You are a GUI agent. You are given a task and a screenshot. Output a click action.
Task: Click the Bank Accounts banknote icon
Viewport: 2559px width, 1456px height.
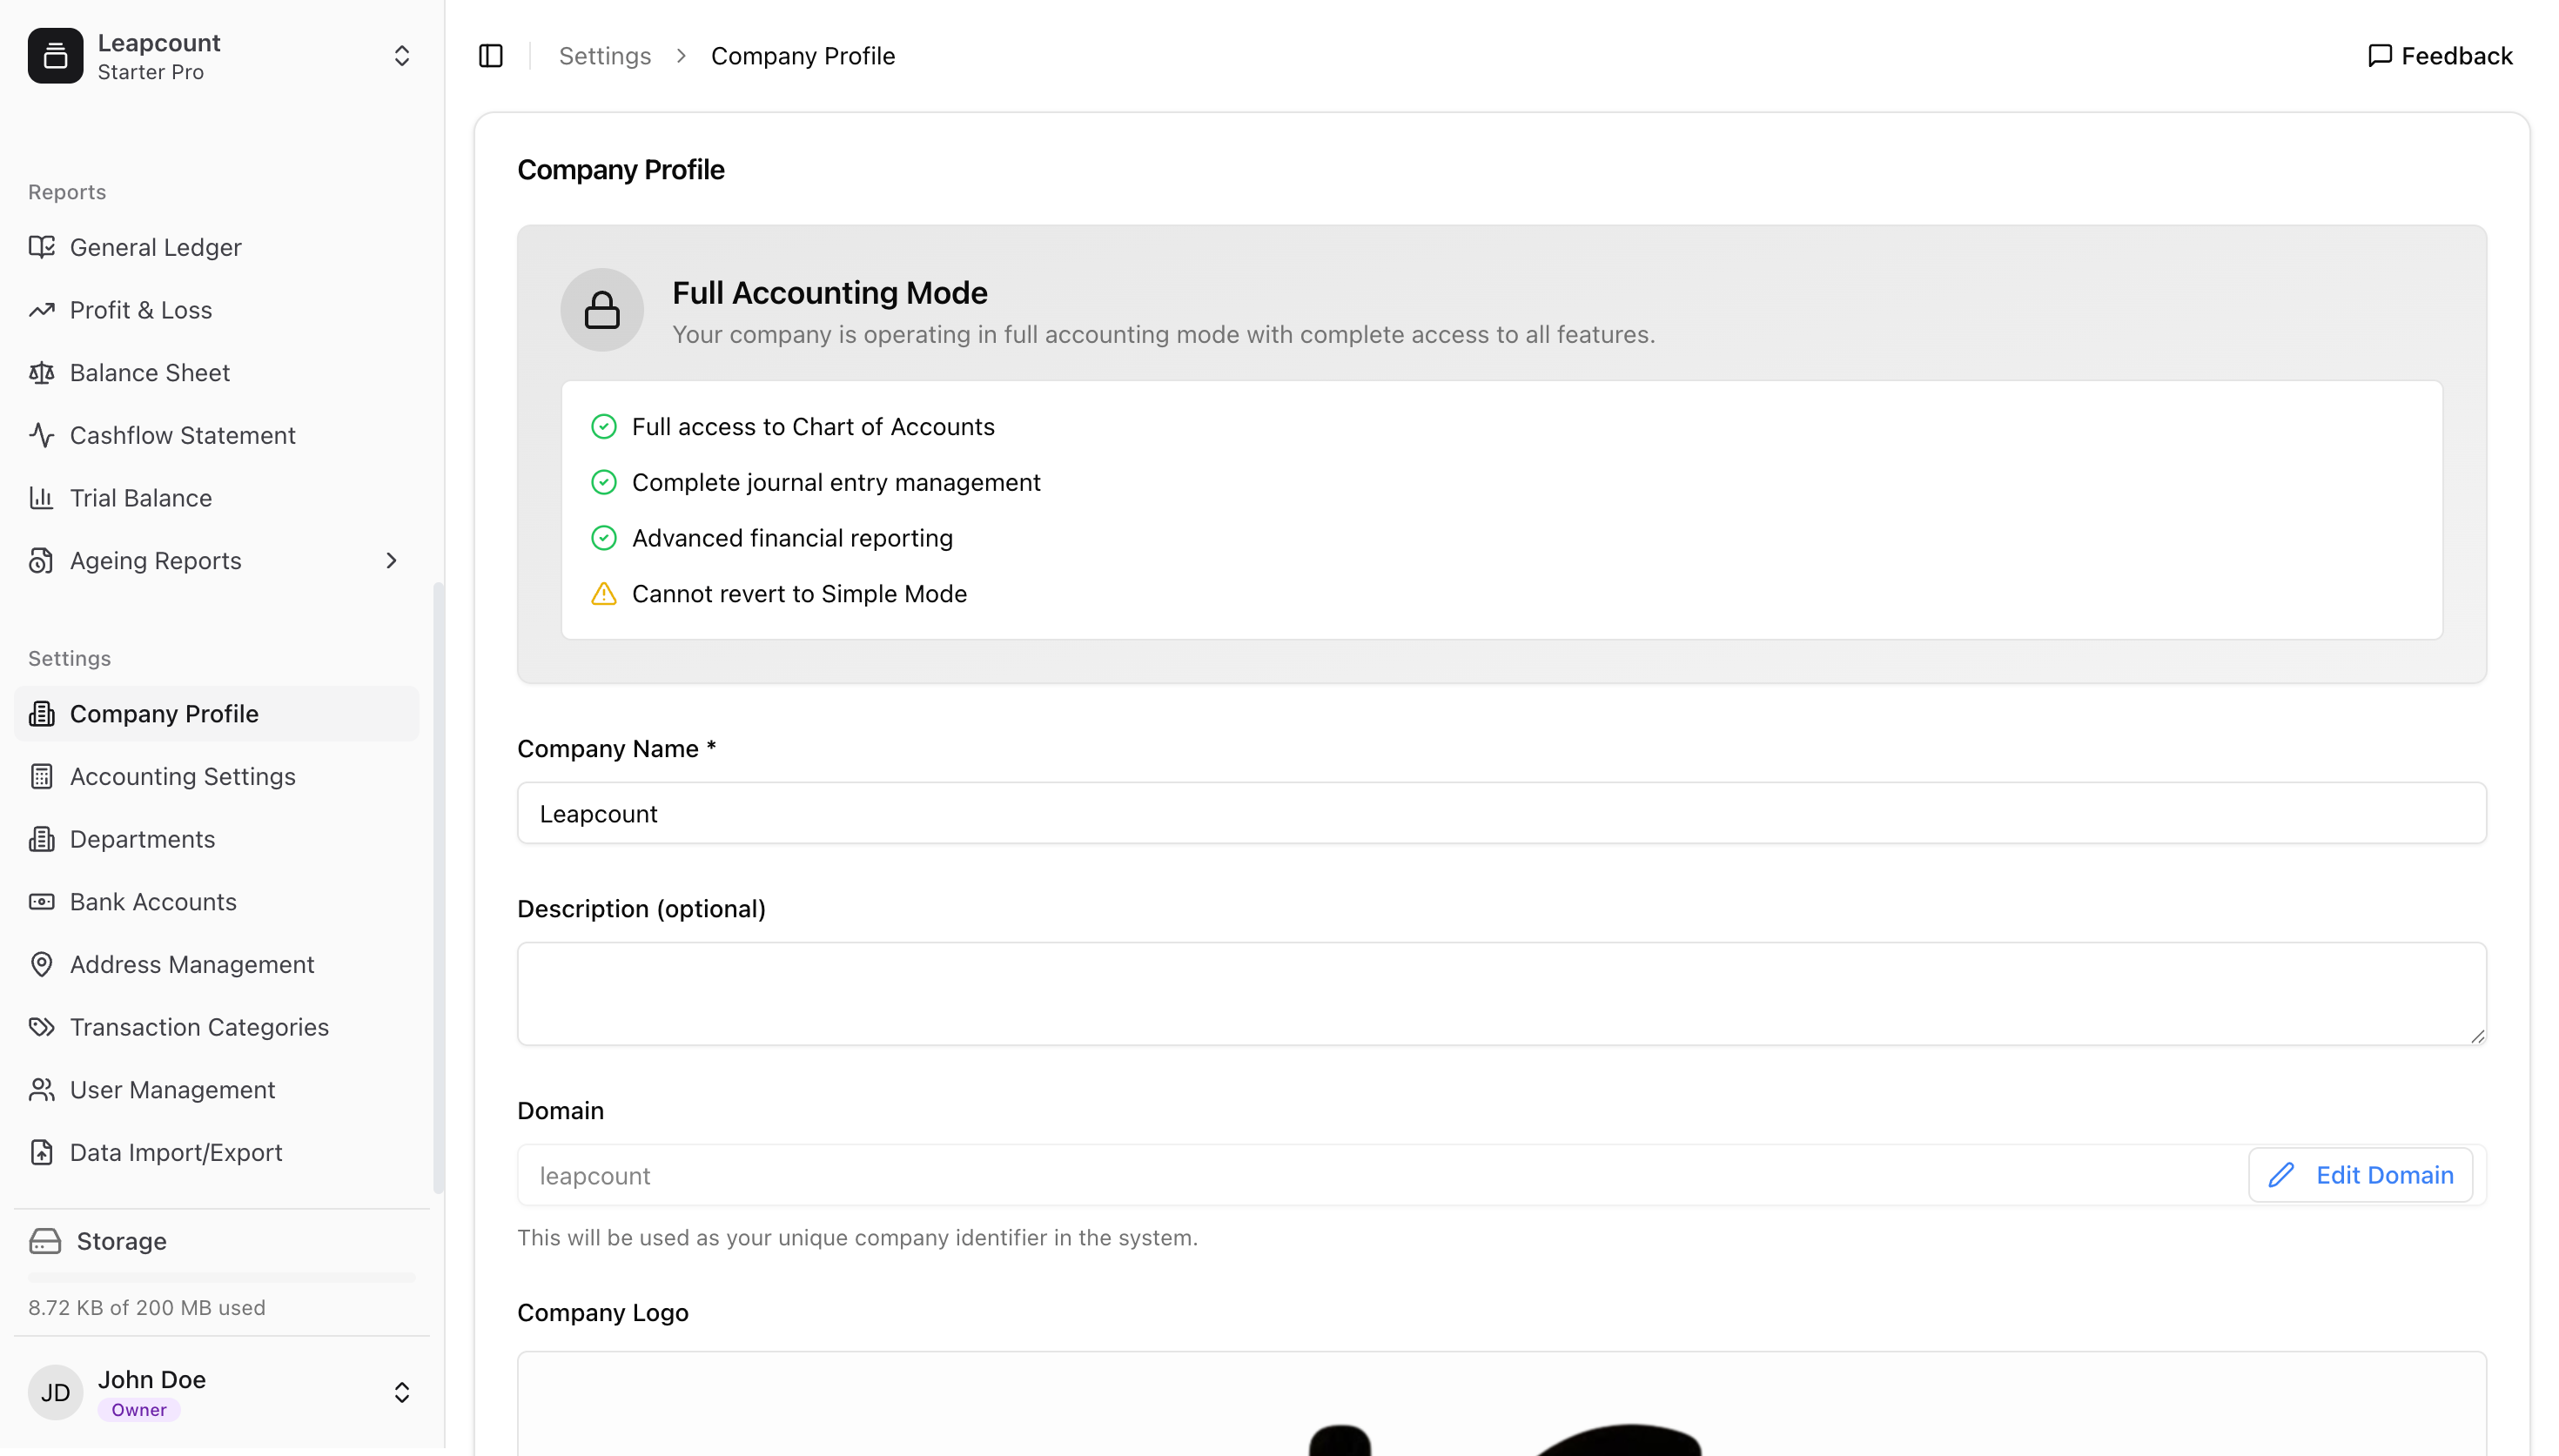[41, 902]
